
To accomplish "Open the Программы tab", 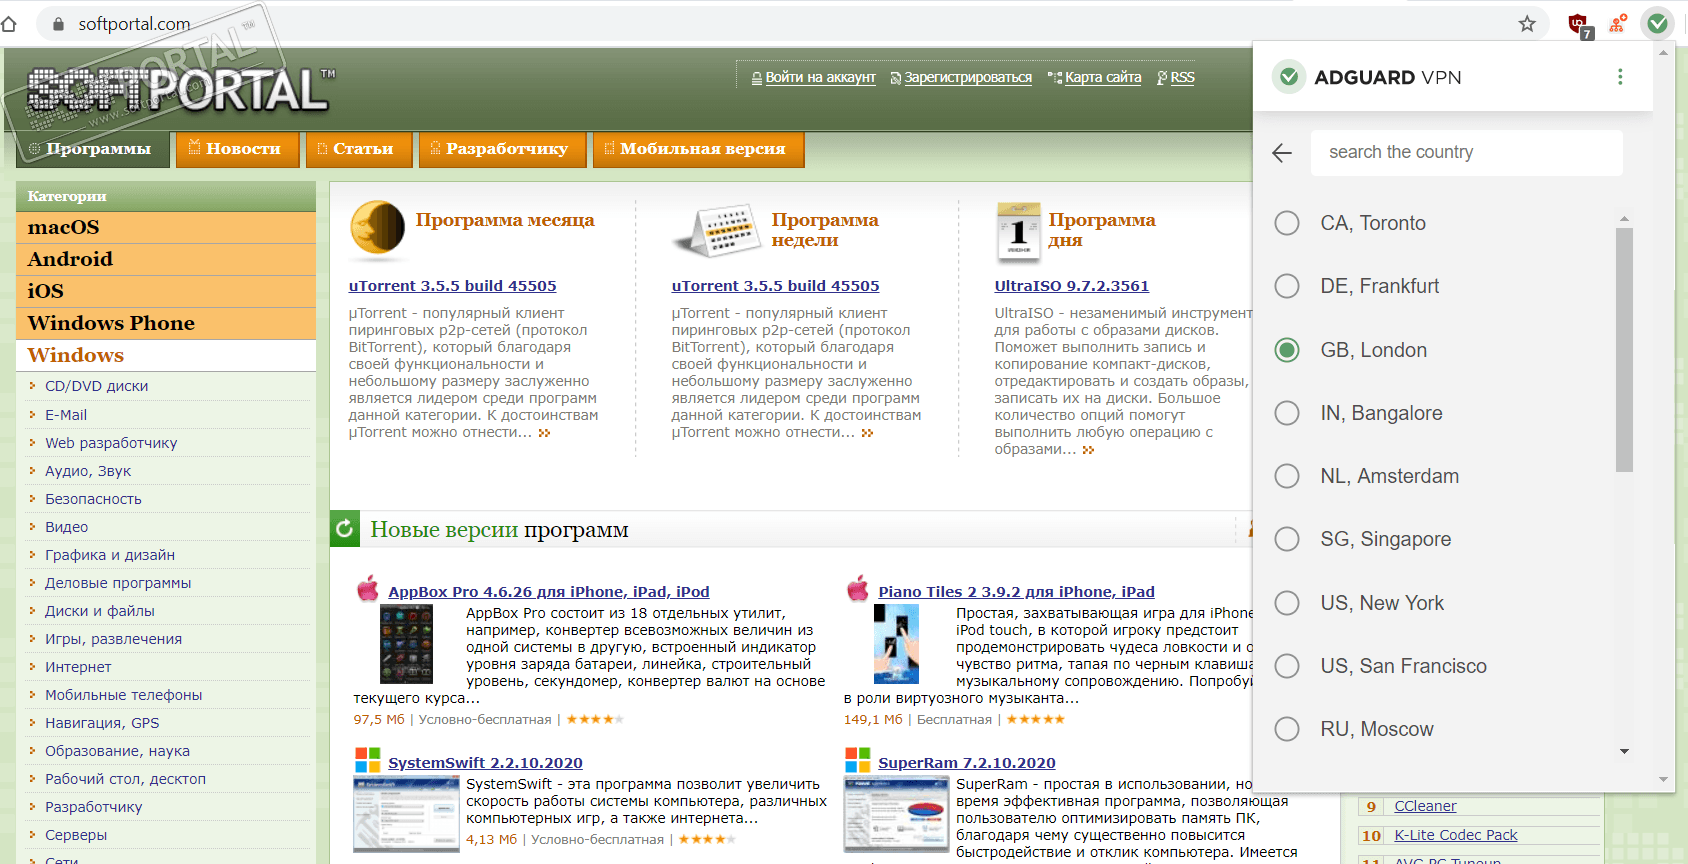I will tap(93, 149).
